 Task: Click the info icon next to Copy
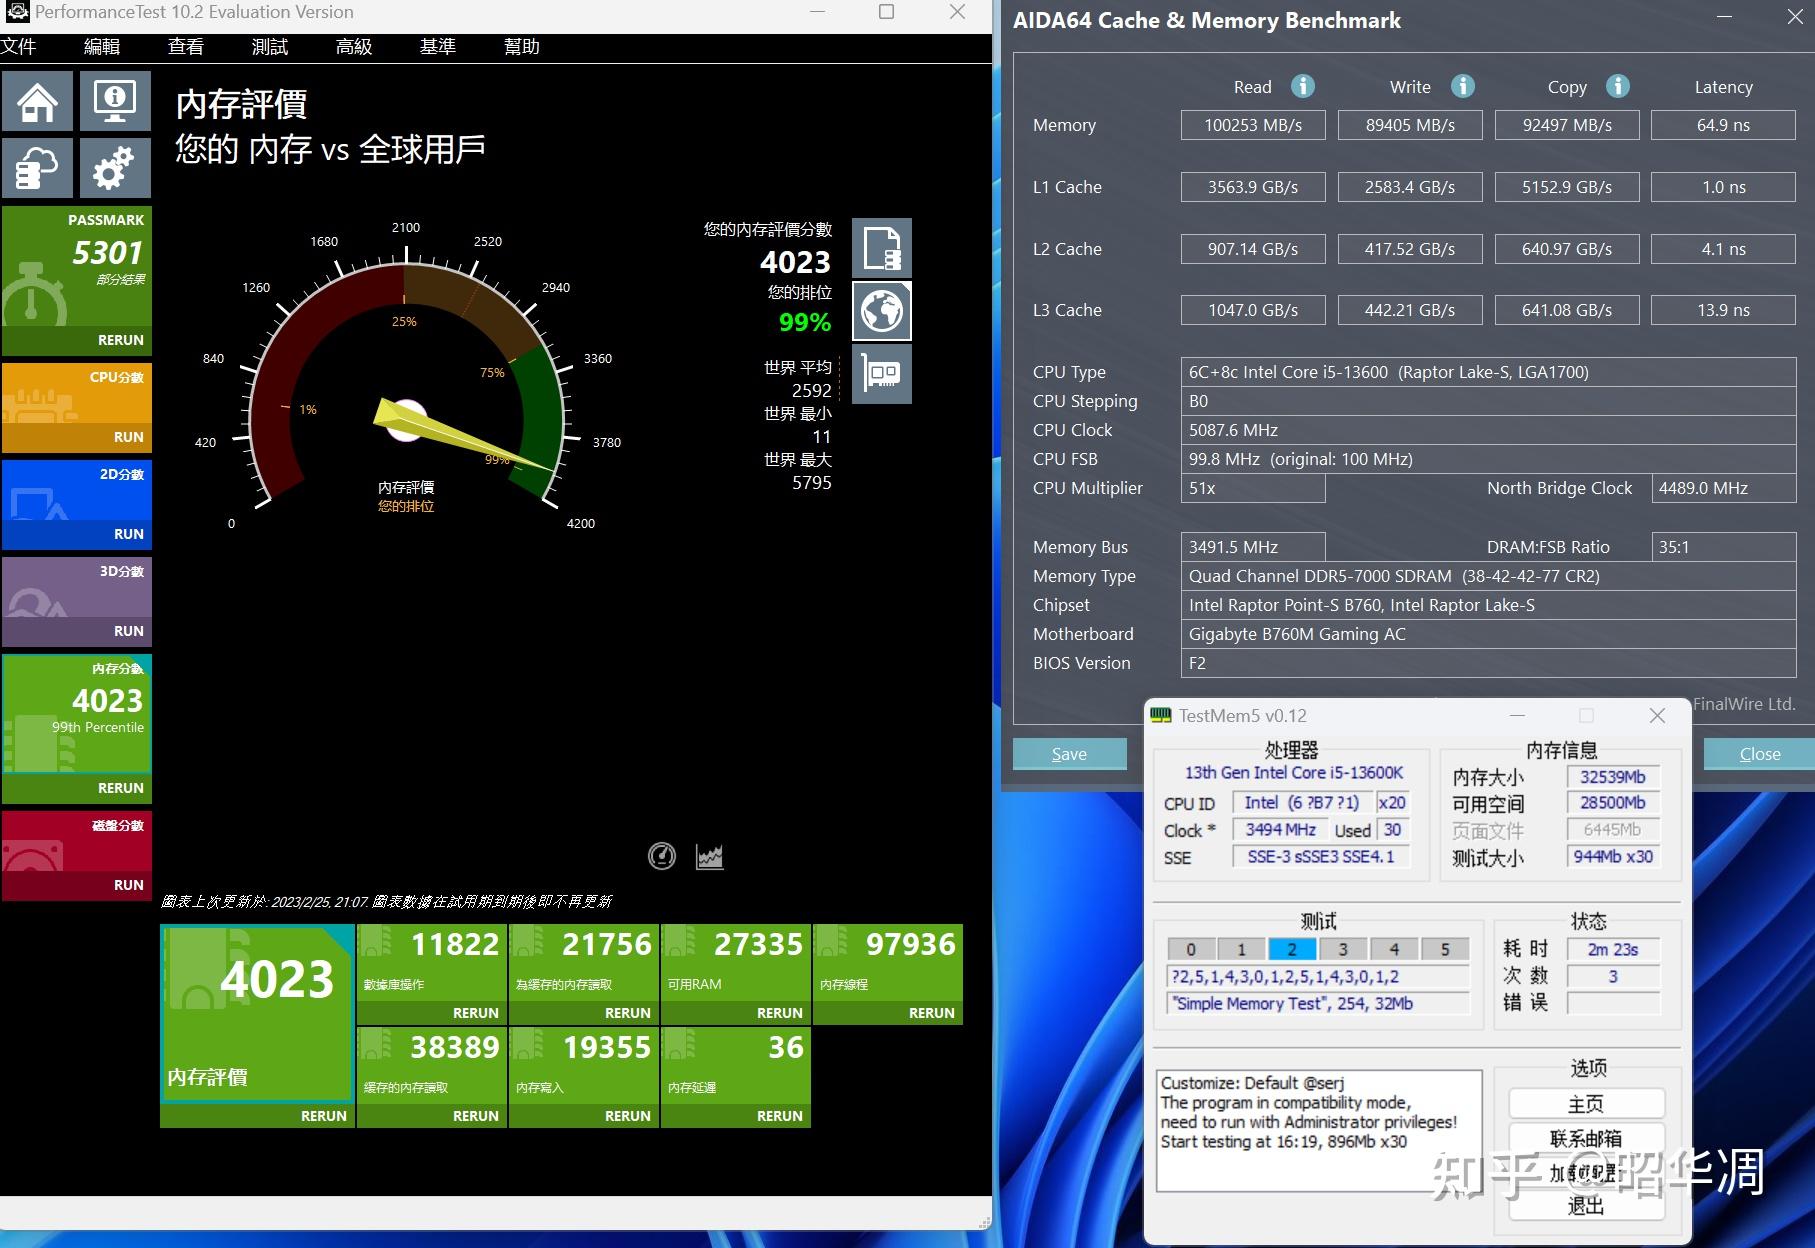tap(1617, 86)
